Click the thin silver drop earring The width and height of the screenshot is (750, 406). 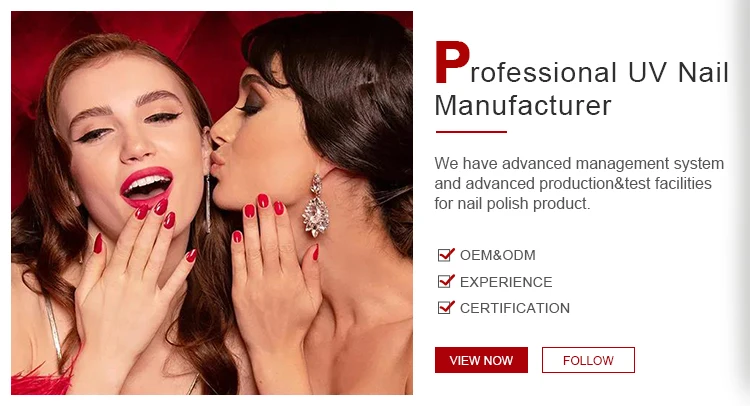(x=208, y=204)
